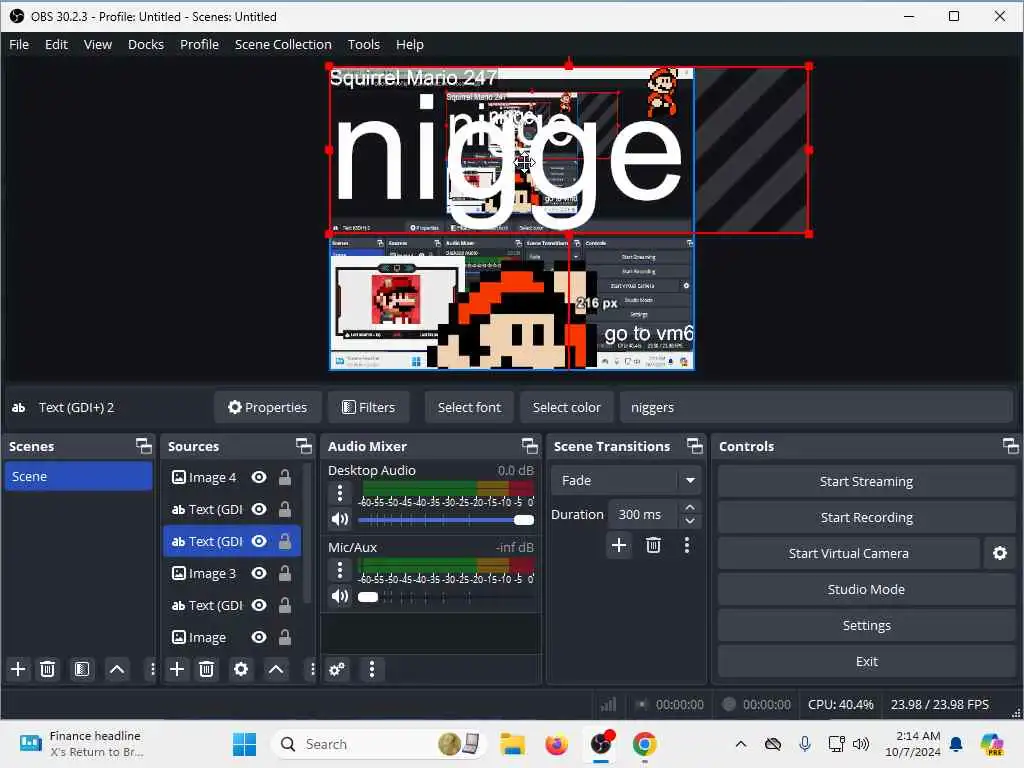The height and width of the screenshot is (768, 1024).
Task: Toggle visibility of the bottom Image source
Action: coord(259,637)
